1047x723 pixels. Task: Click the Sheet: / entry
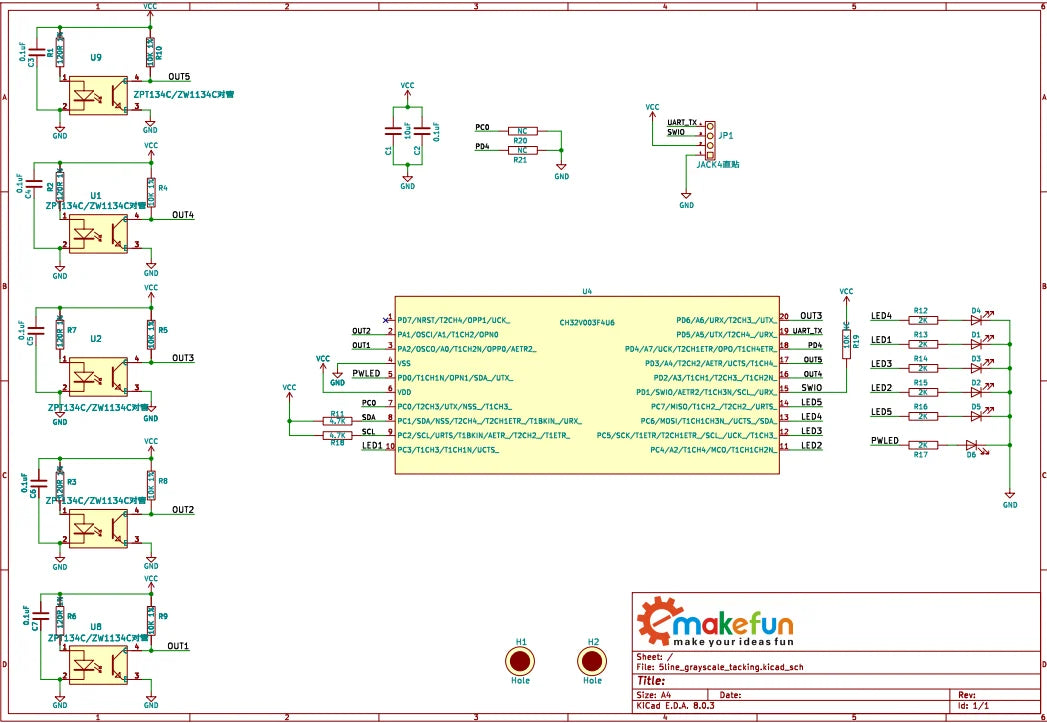(654, 657)
